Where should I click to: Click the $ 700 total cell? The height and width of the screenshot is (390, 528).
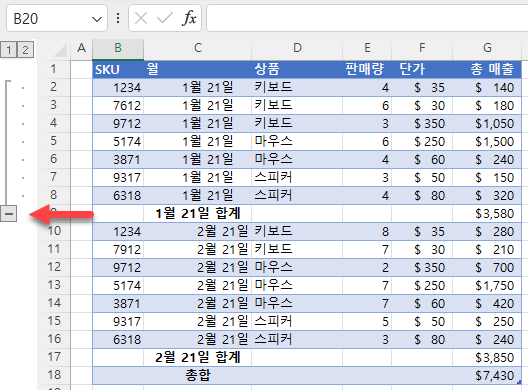(487, 267)
